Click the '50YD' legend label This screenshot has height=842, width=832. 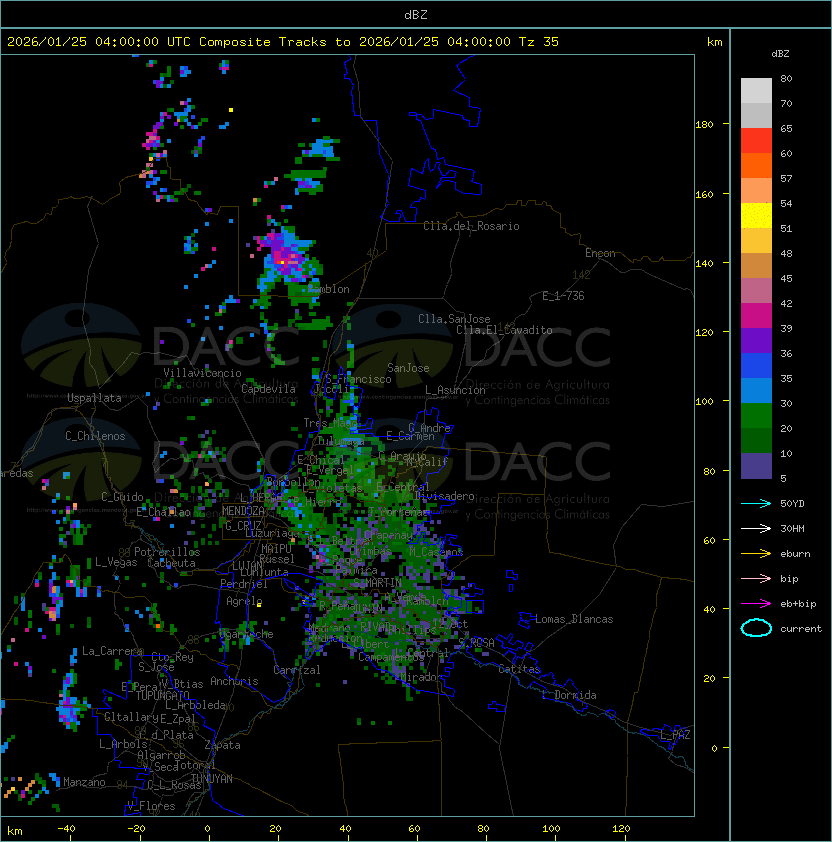(x=792, y=504)
